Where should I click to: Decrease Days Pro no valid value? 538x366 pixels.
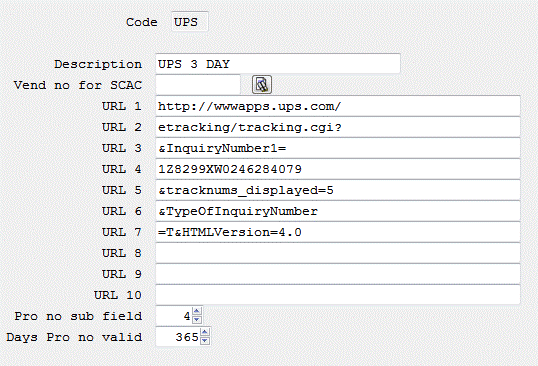[x=205, y=341]
